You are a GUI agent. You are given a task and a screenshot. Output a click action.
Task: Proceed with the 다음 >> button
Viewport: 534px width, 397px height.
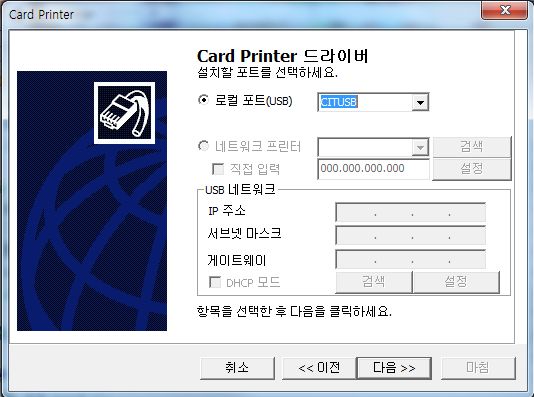click(394, 368)
